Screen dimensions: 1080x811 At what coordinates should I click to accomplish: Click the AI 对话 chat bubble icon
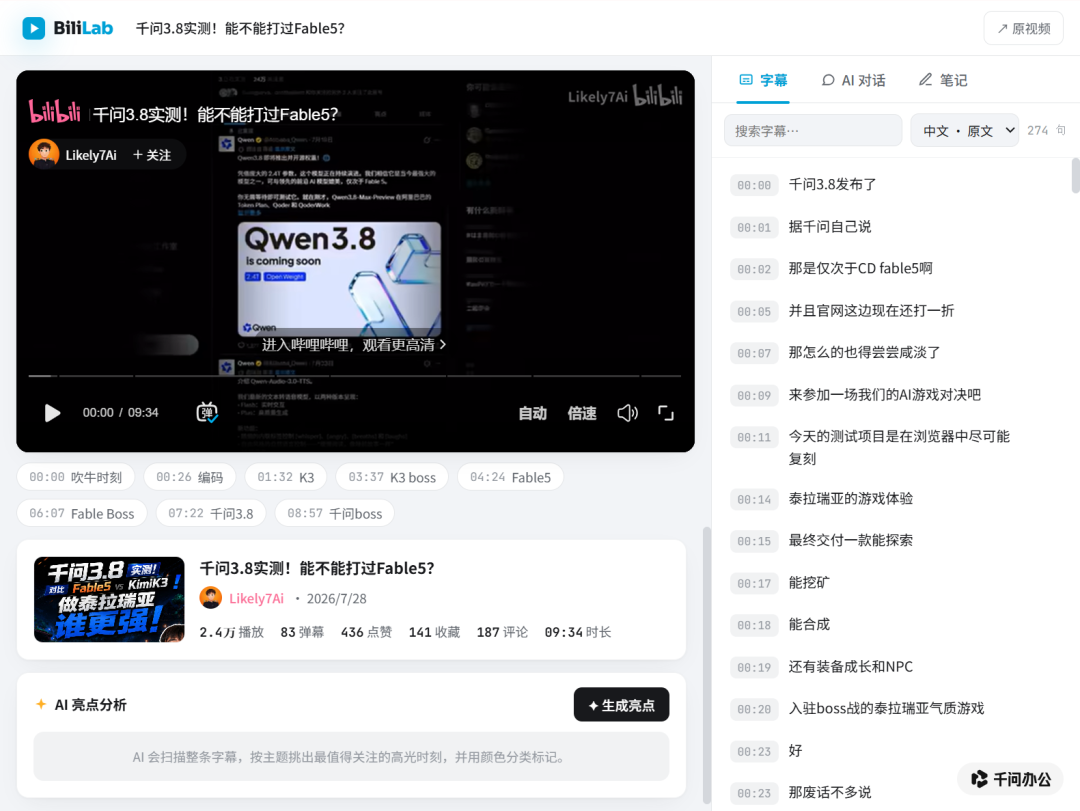[828, 80]
